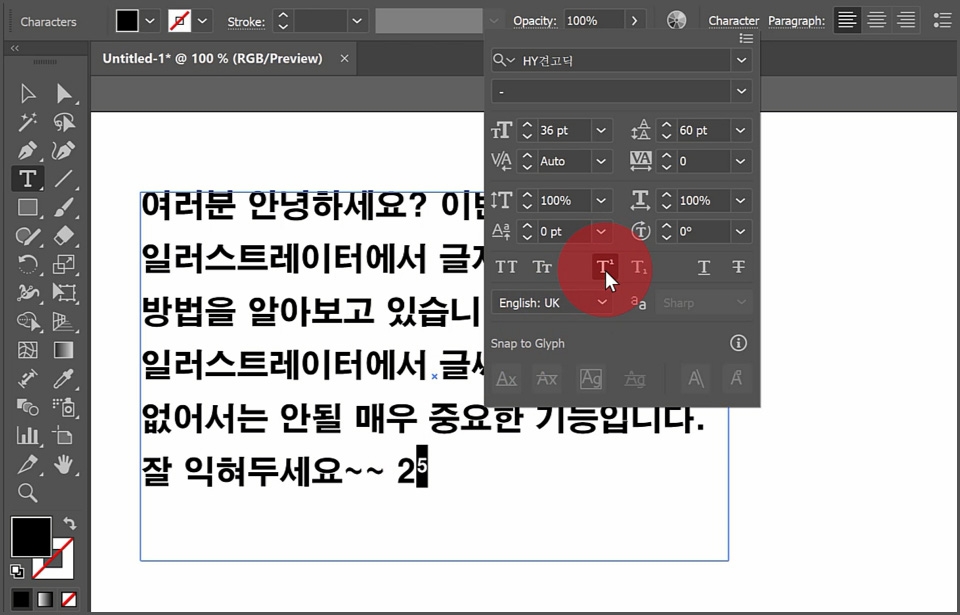This screenshot has width=960, height=615.
Task: Open the Paragraph panel link
Action: point(796,21)
